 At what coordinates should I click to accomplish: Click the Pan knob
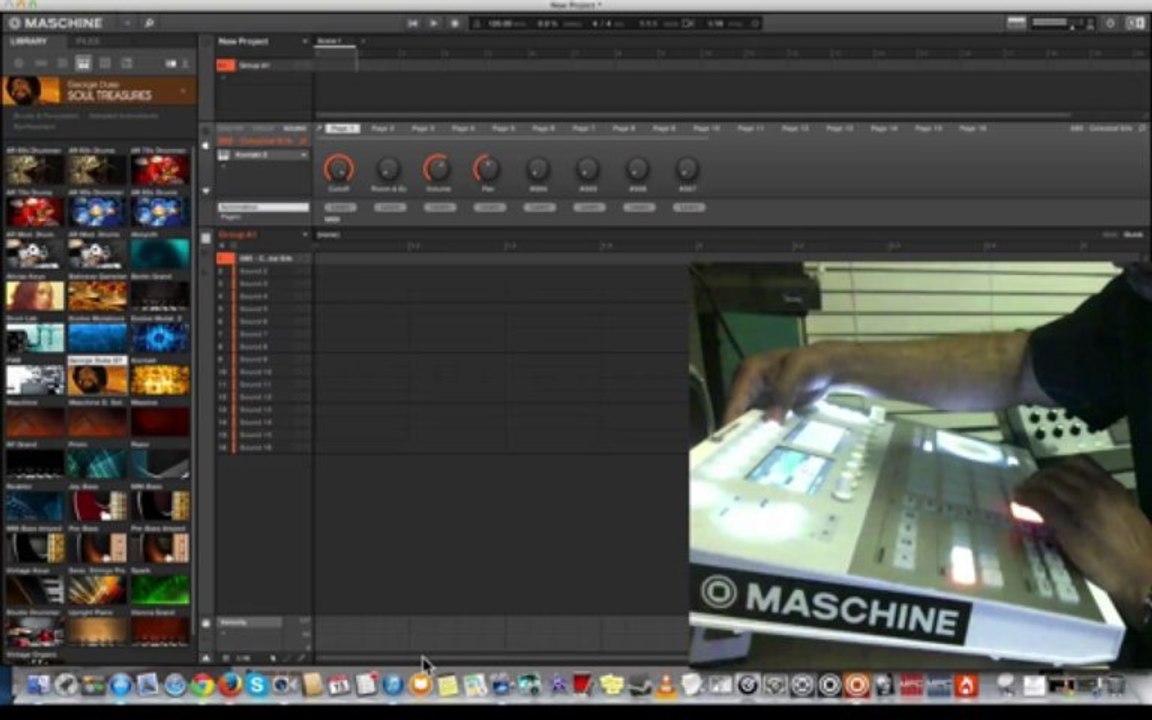tap(488, 169)
